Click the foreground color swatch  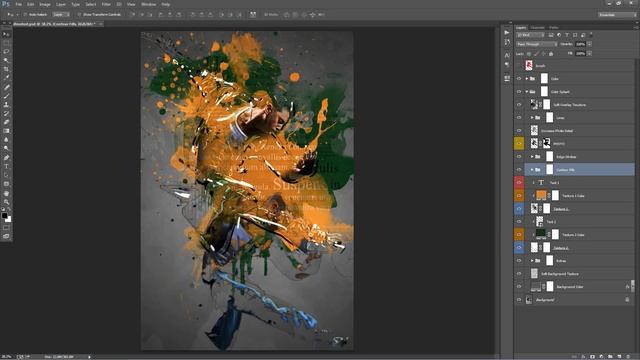[x=4, y=216]
